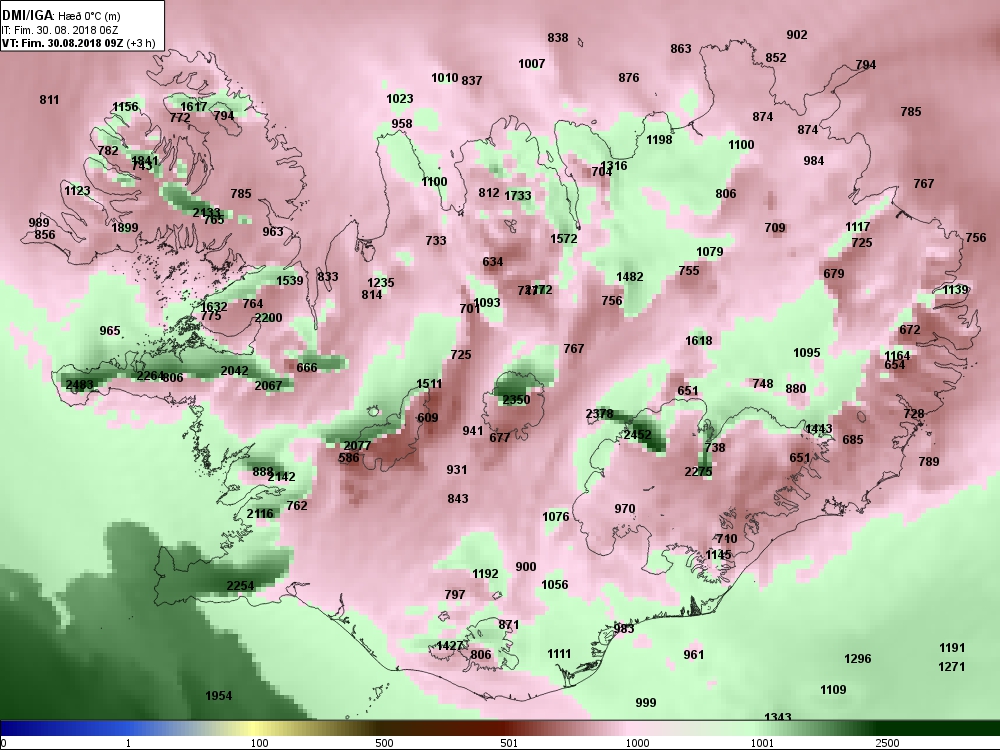Click the 'DMI/IGA: Hæð 0°C (m)' title text
1000x750 pixels.
tap(61, 15)
